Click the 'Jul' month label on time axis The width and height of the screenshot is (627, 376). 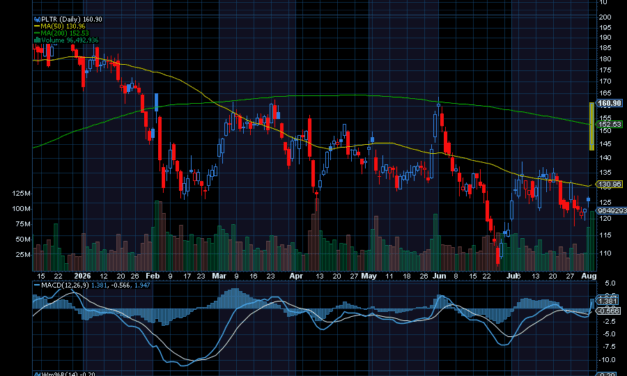pyautogui.click(x=513, y=276)
